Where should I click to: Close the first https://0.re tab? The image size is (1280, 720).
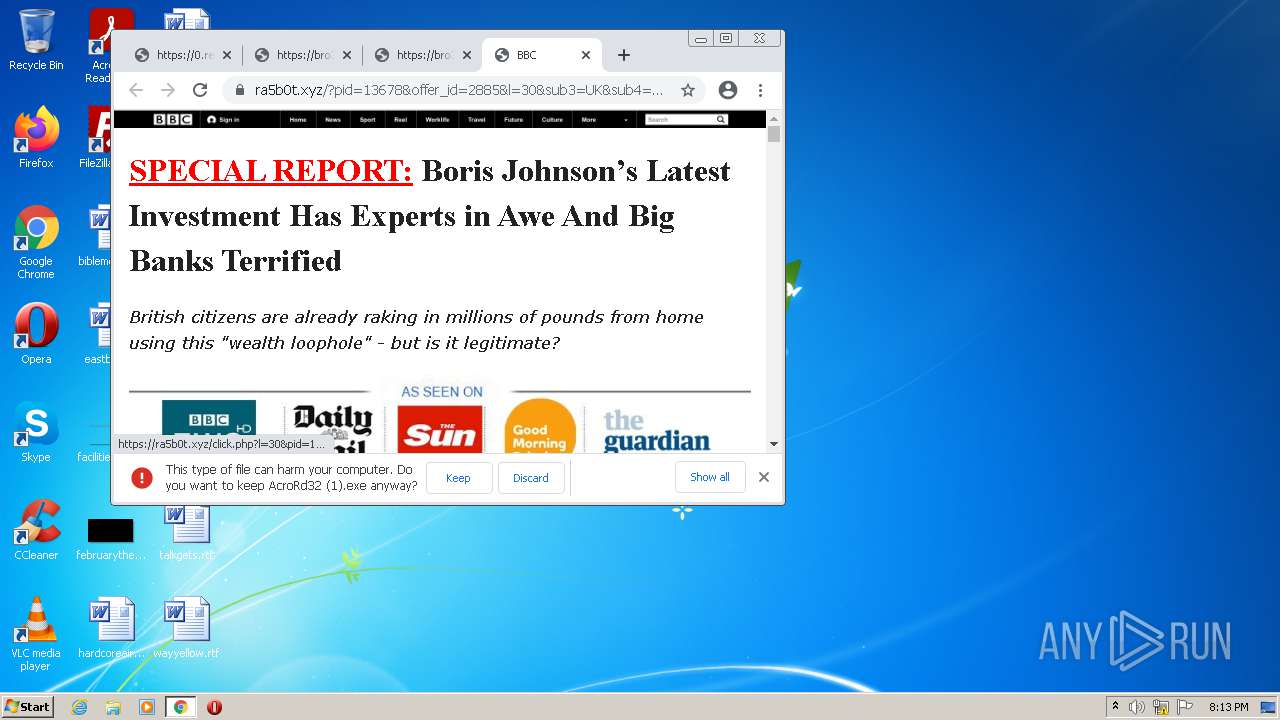point(227,55)
